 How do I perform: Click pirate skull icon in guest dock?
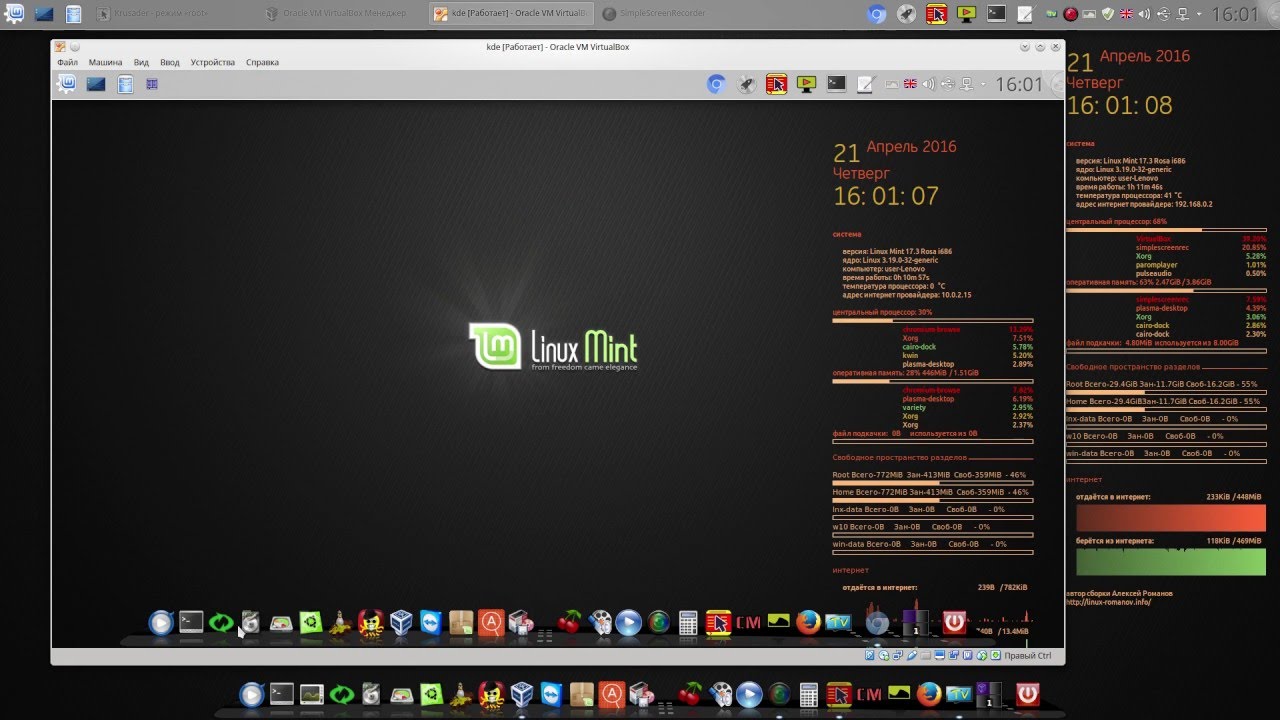pos(371,622)
